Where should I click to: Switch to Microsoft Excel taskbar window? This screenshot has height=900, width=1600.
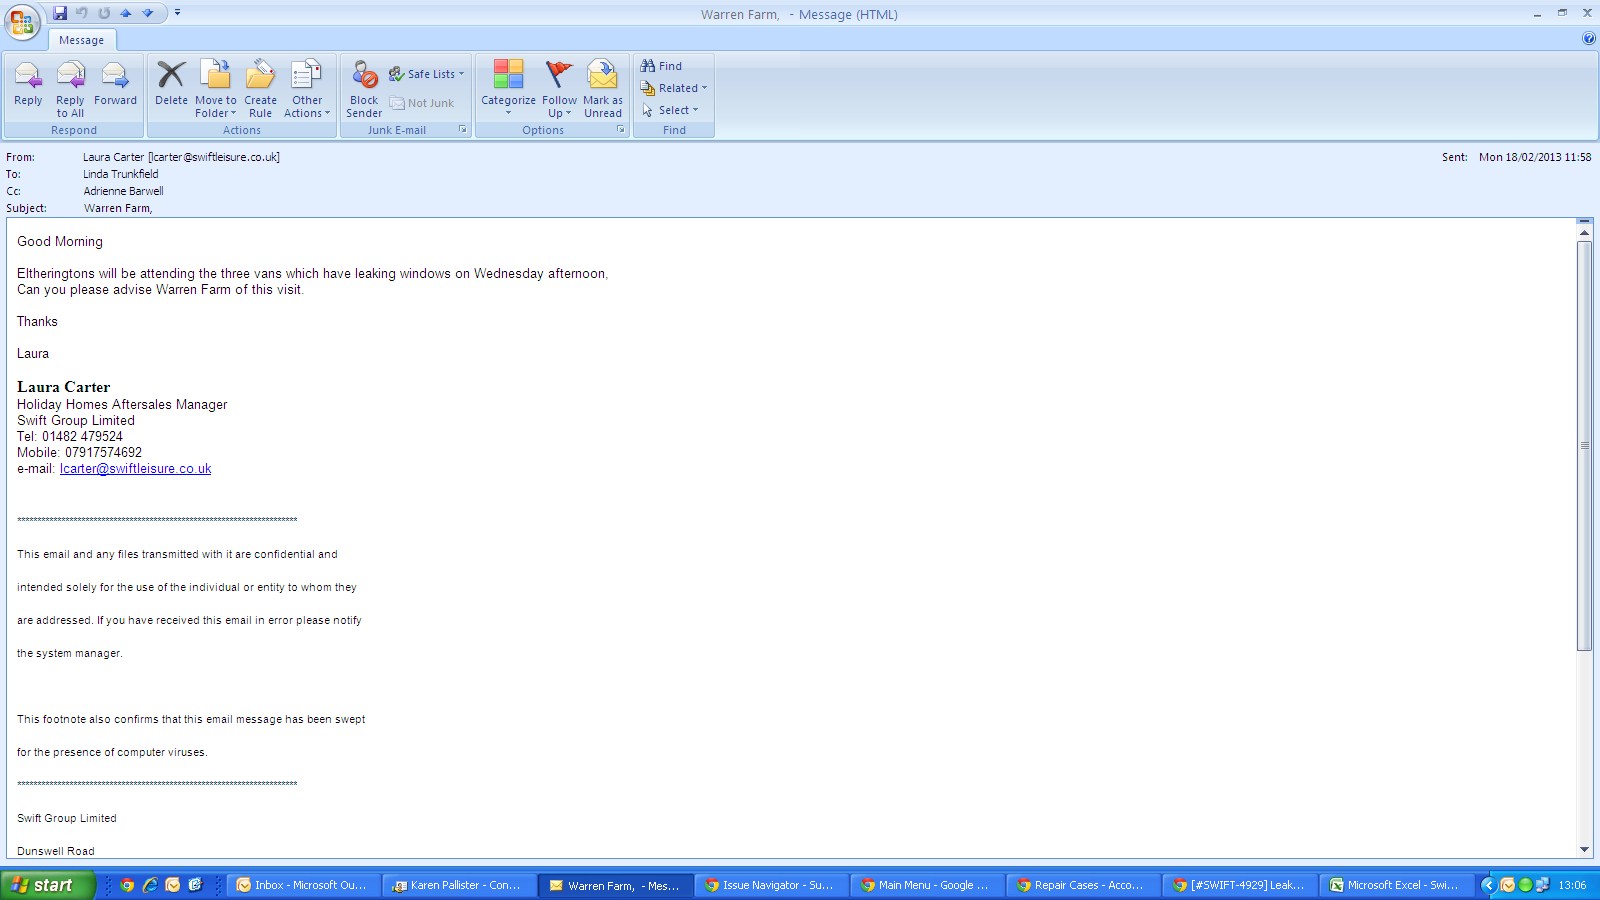(x=1395, y=885)
